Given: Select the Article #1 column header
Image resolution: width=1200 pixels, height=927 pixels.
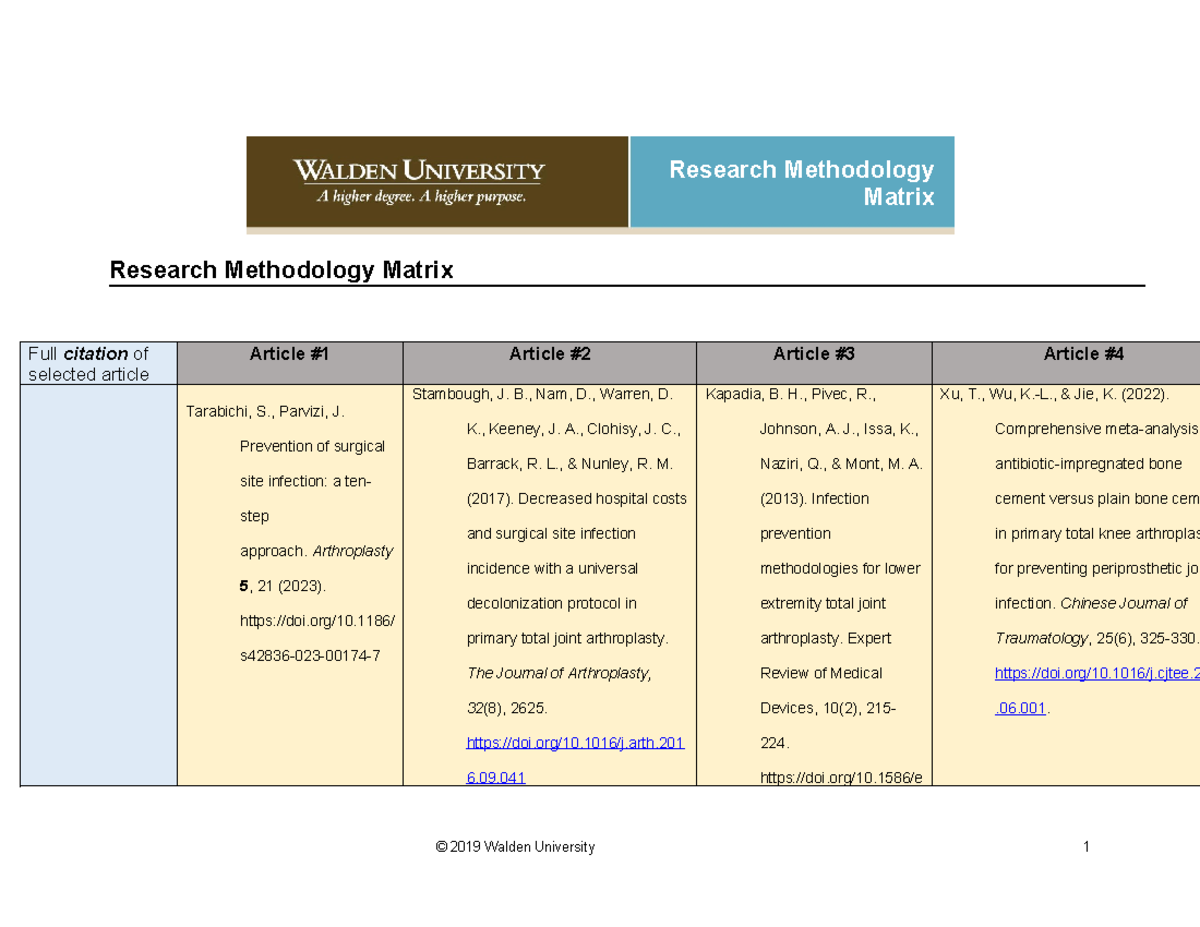Looking at the screenshot, I should 289,354.
